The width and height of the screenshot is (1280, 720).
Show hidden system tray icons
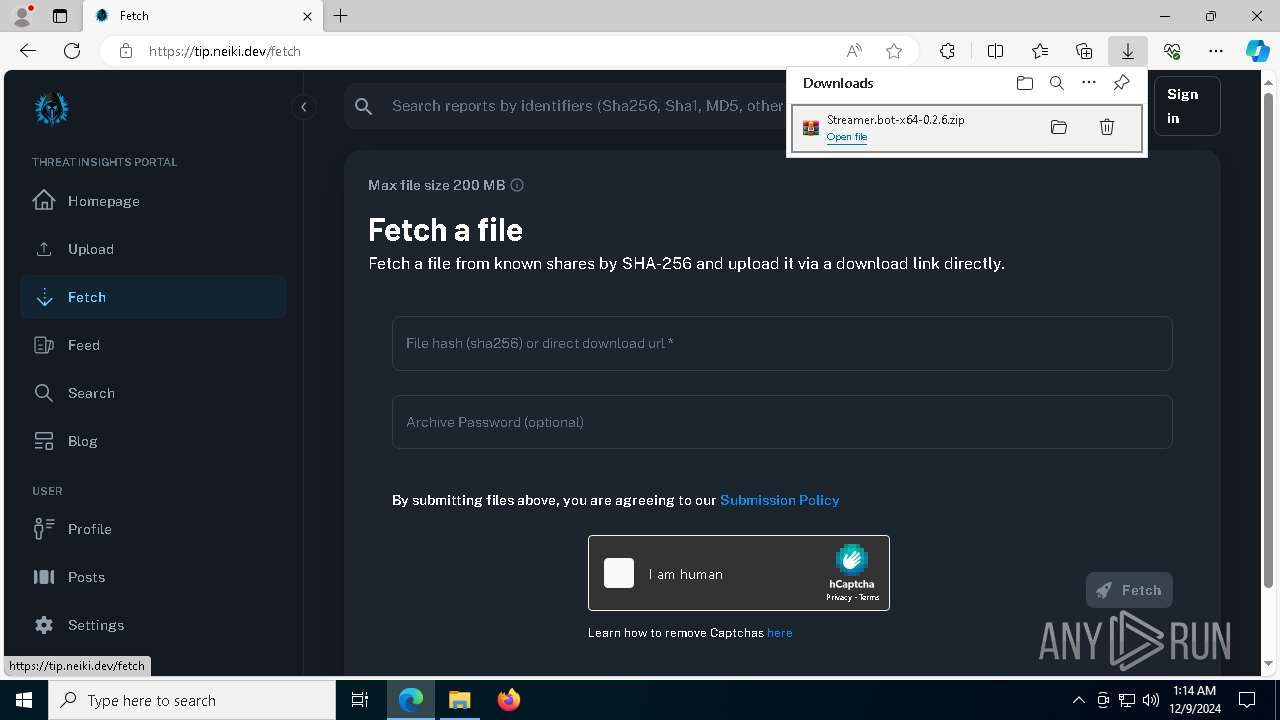(1078, 700)
